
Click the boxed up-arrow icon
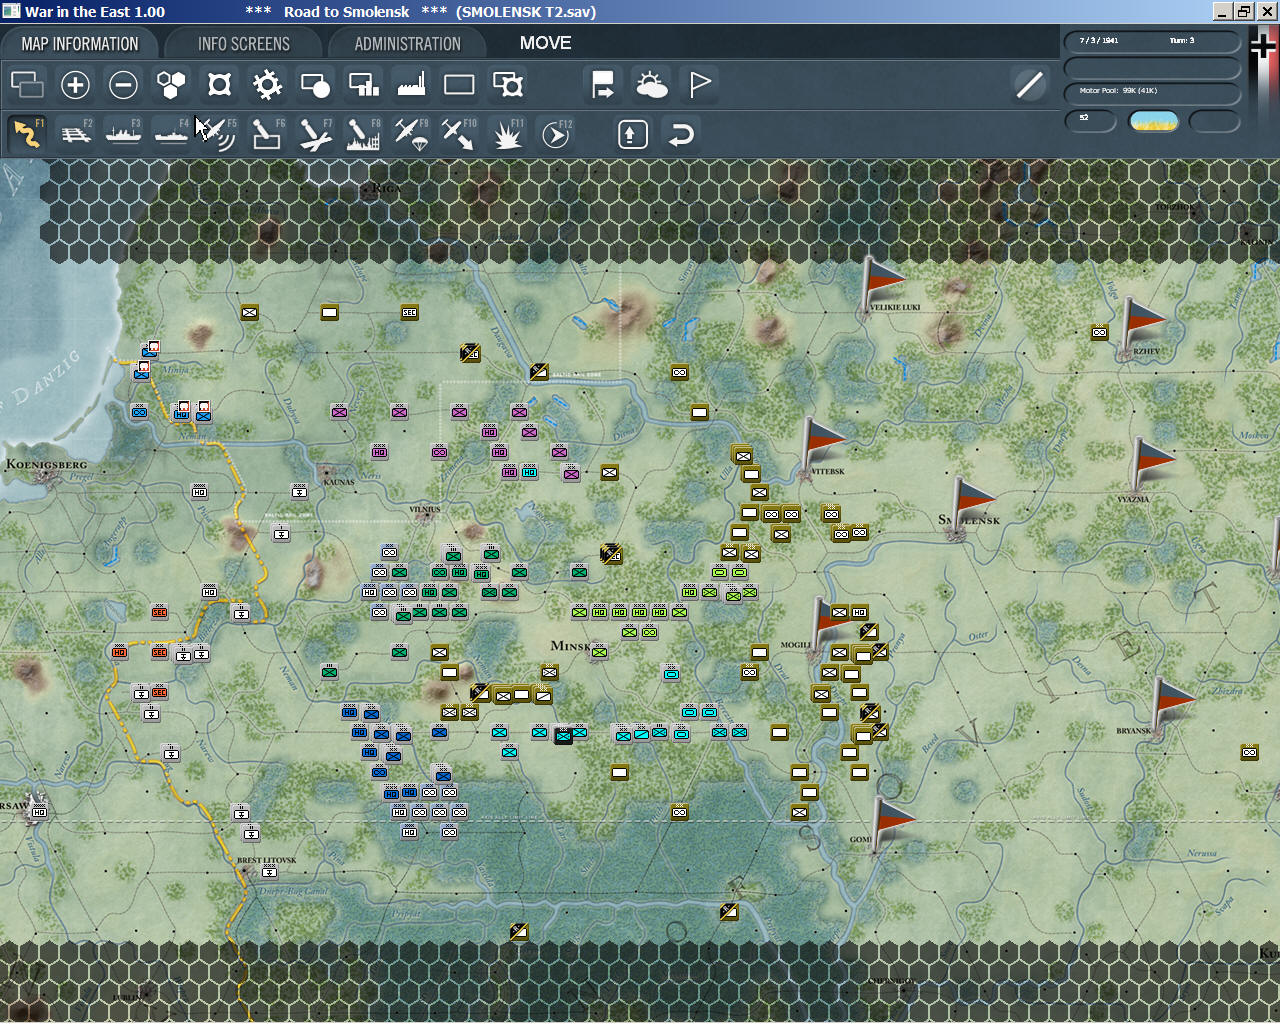[633, 134]
